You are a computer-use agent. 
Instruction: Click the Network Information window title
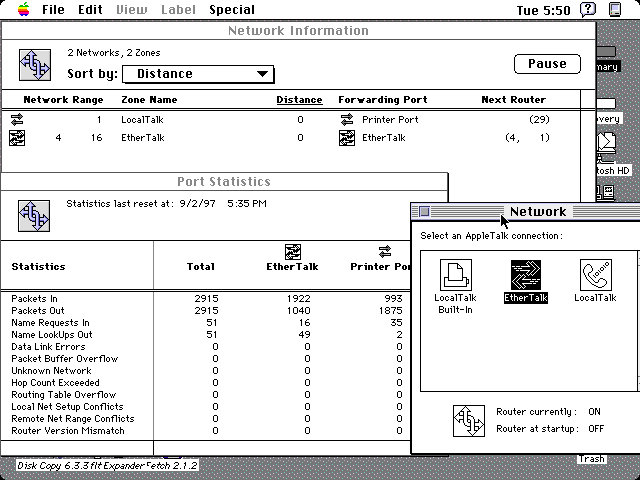[298, 31]
